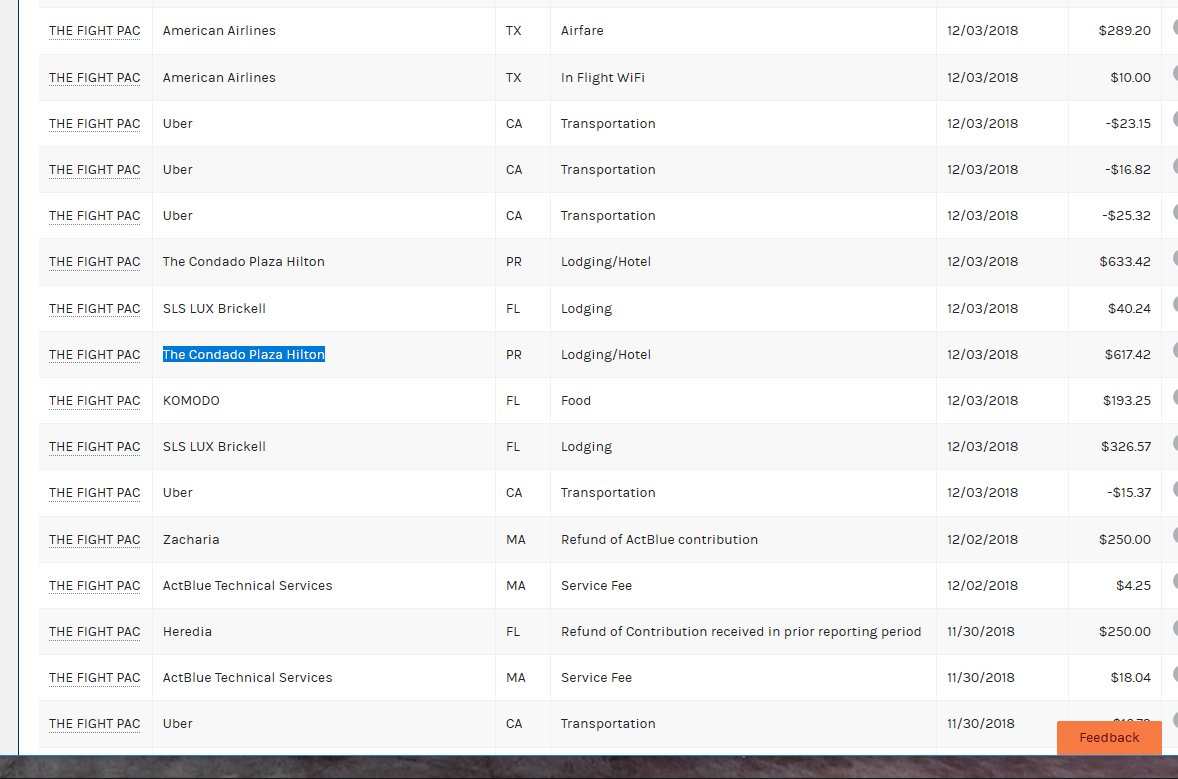
Task: Select 'Uber' in the -$15.37 row
Action: click(177, 493)
